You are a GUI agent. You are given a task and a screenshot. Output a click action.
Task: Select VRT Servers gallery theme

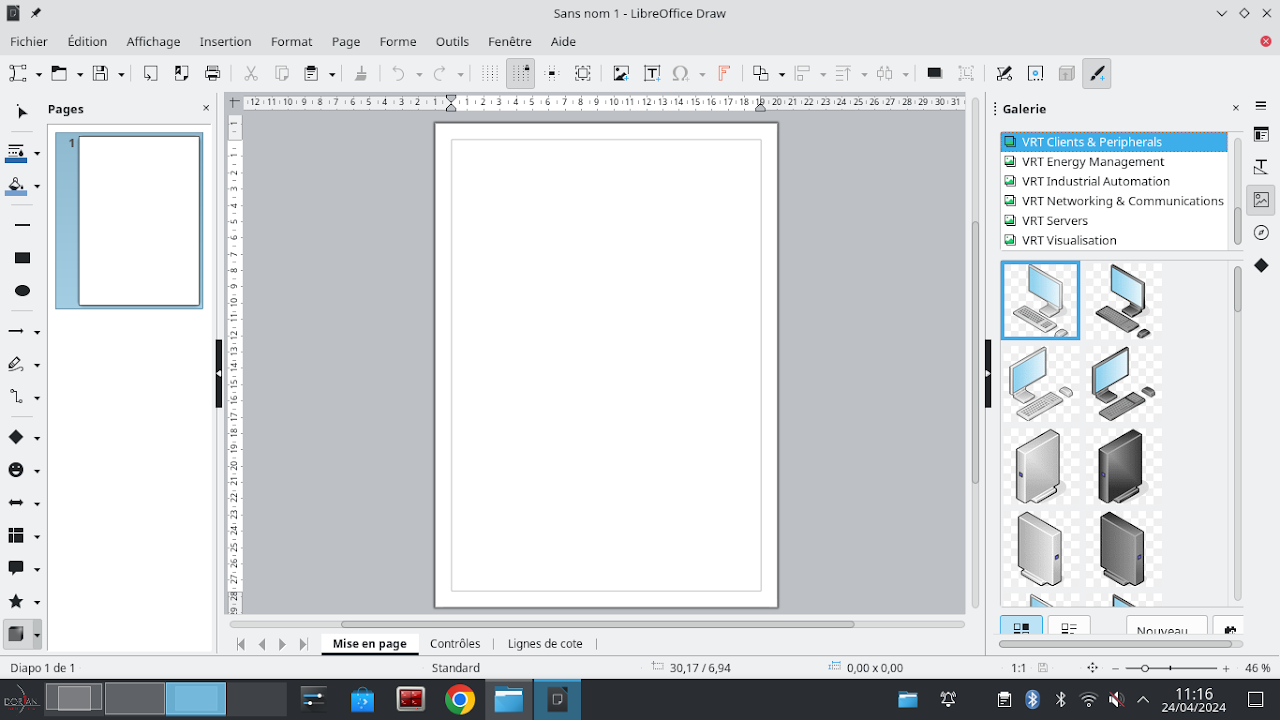[x=1054, y=220]
